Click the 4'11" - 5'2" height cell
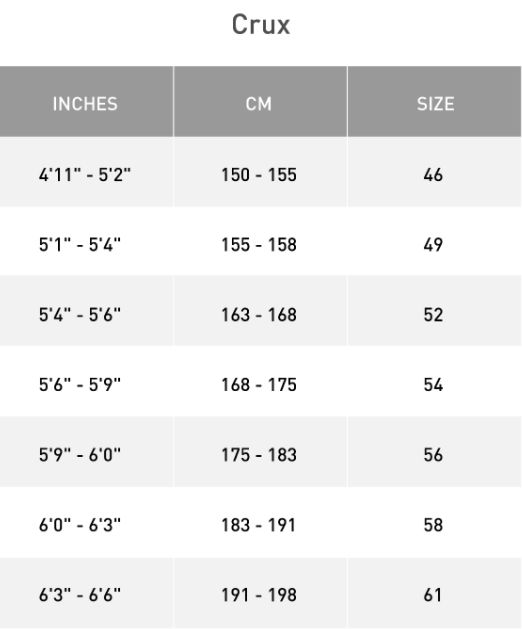Image resolution: width=522 pixels, height=629 pixels. (87, 172)
